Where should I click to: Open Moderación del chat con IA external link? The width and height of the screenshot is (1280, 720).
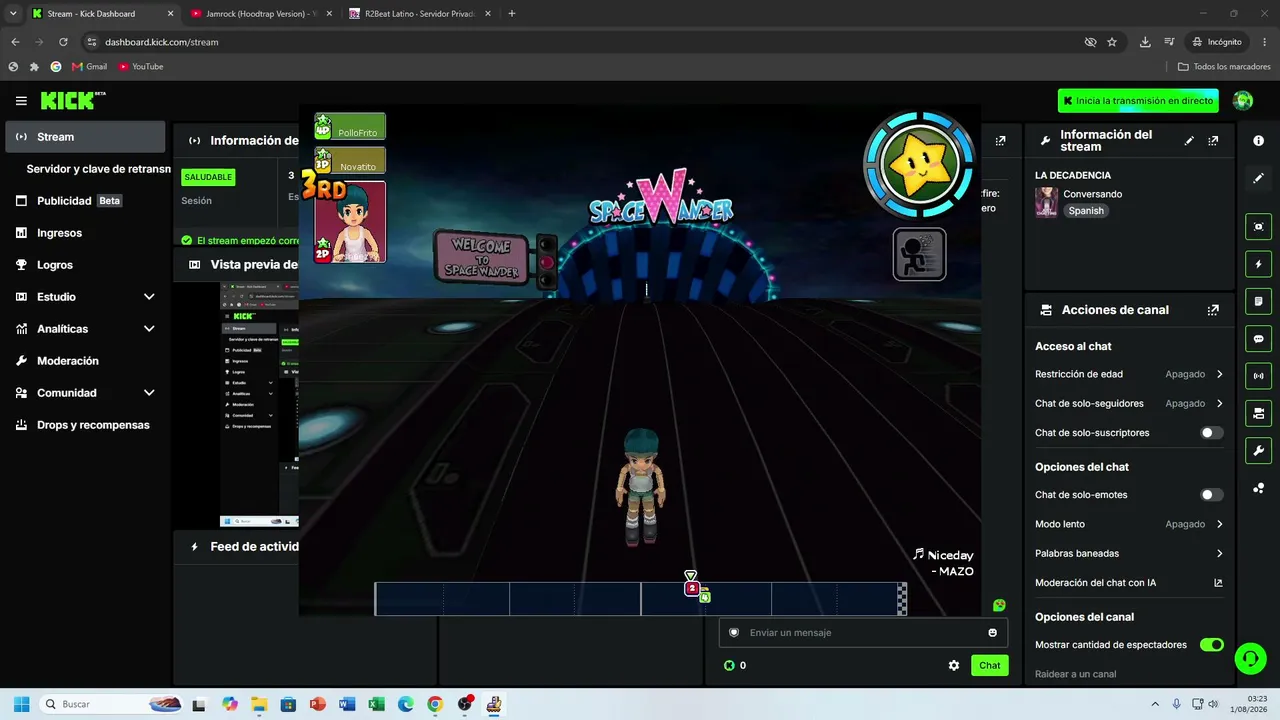1218,583
